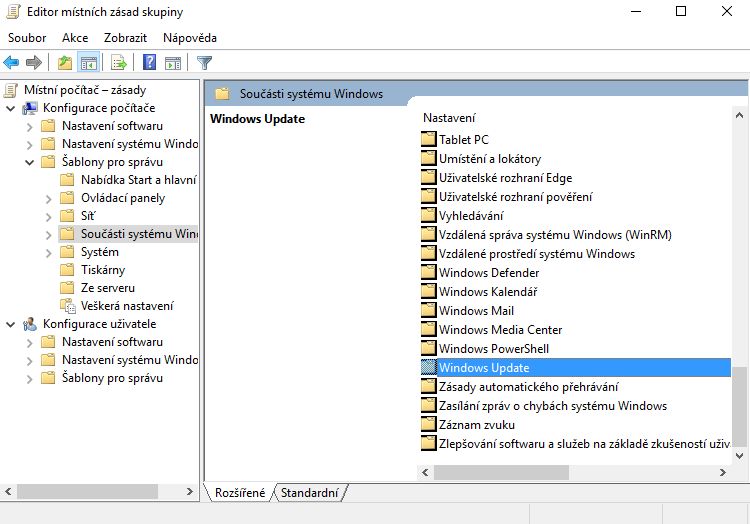The width and height of the screenshot is (750, 524).
Task: Expand the Součásti systému Windows tree node
Action: [x=48, y=235]
